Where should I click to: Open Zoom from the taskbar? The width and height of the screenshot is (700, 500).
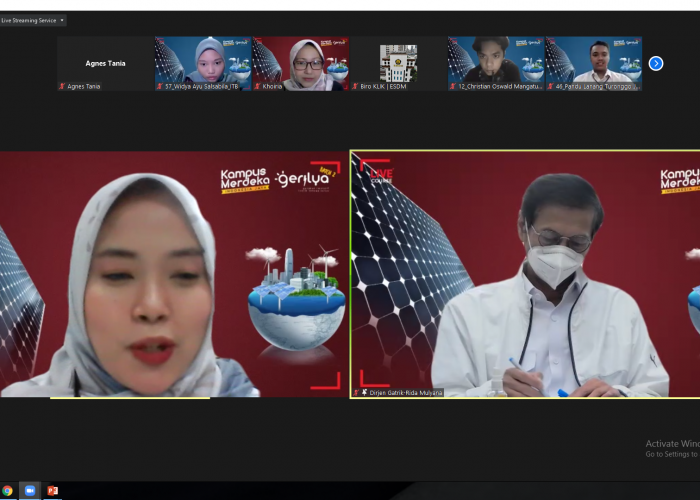[x=30, y=490]
